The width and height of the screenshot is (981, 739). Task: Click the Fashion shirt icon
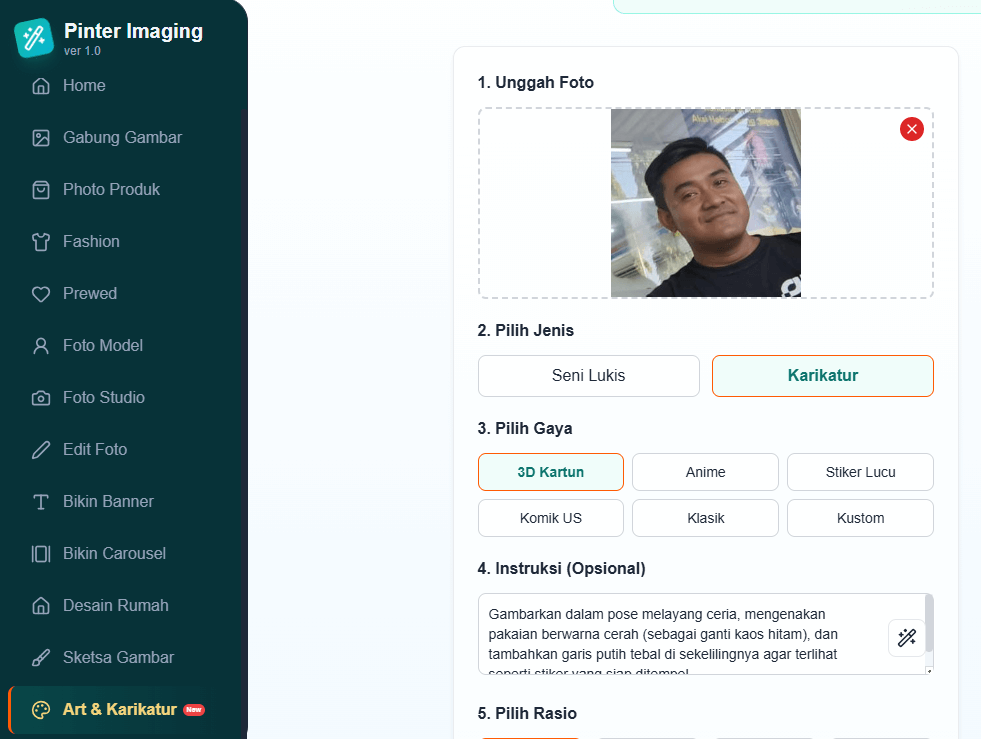coord(41,242)
